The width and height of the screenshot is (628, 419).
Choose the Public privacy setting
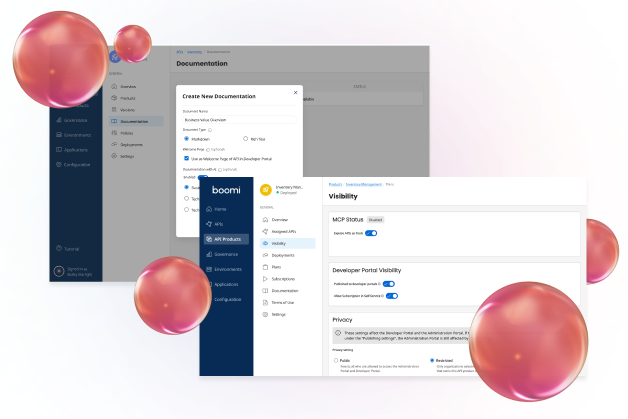[x=336, y=360]
